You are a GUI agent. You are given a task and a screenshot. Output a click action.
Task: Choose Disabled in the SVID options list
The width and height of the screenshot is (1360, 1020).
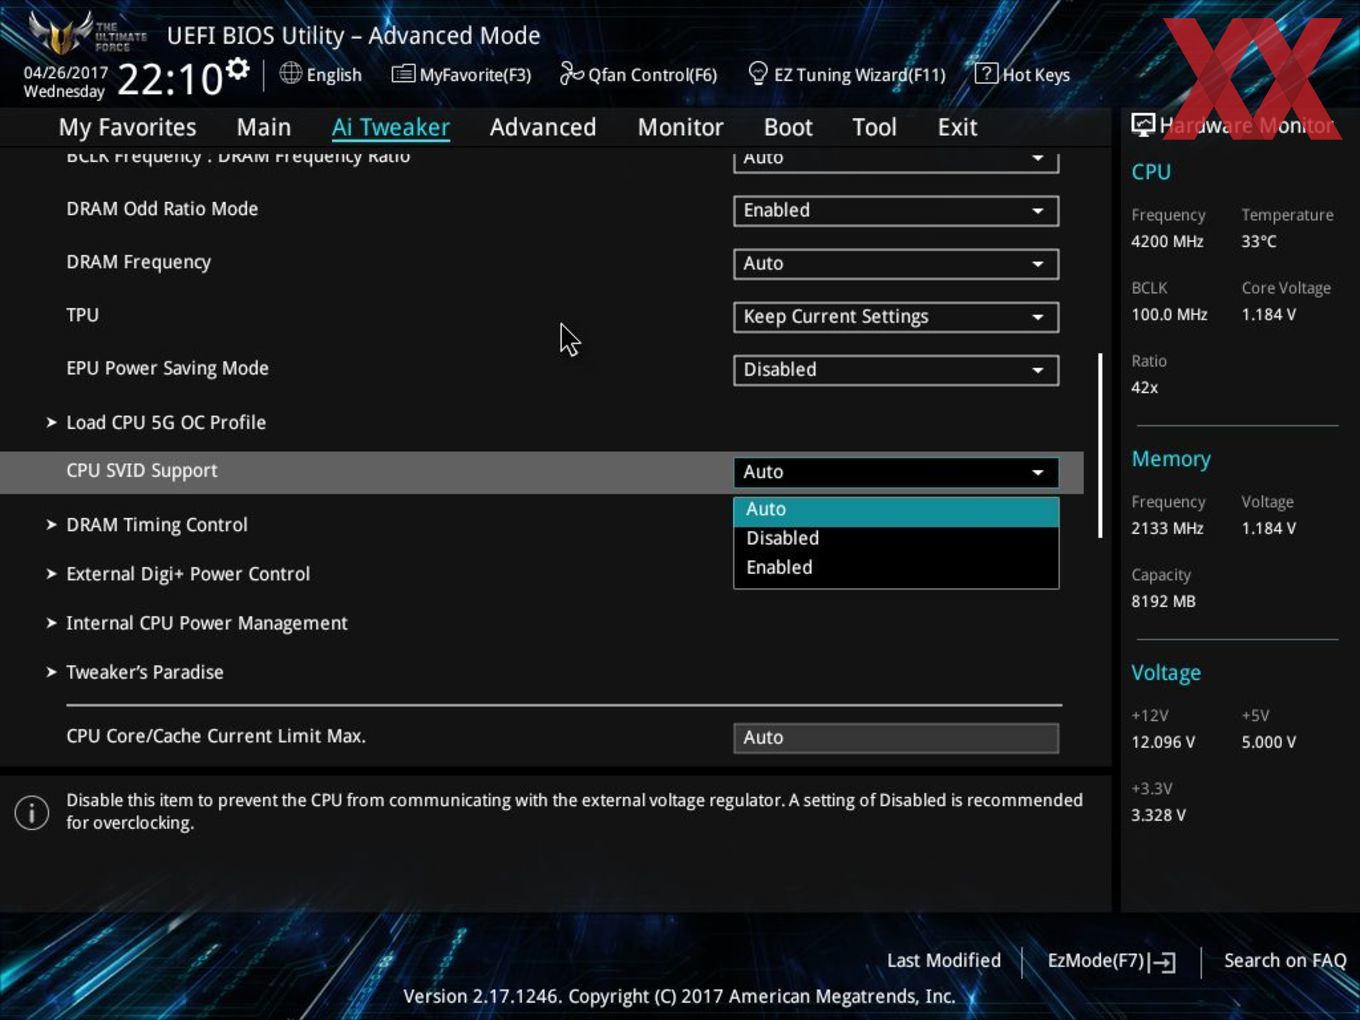click(896, 538)
